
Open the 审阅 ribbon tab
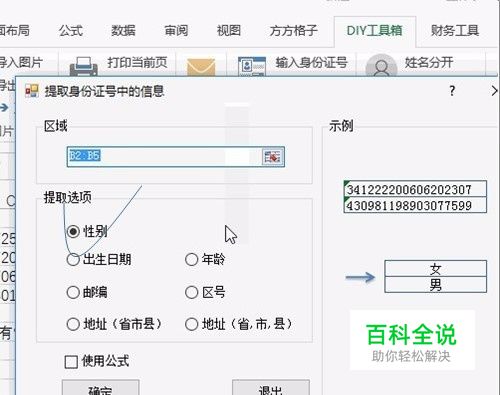point(176,31)
